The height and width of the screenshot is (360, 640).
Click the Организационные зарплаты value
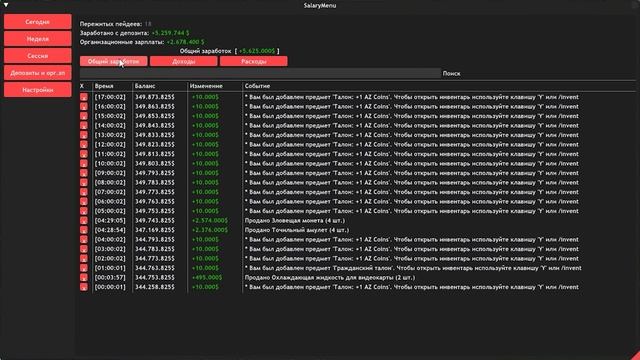[x=186, y=42]
